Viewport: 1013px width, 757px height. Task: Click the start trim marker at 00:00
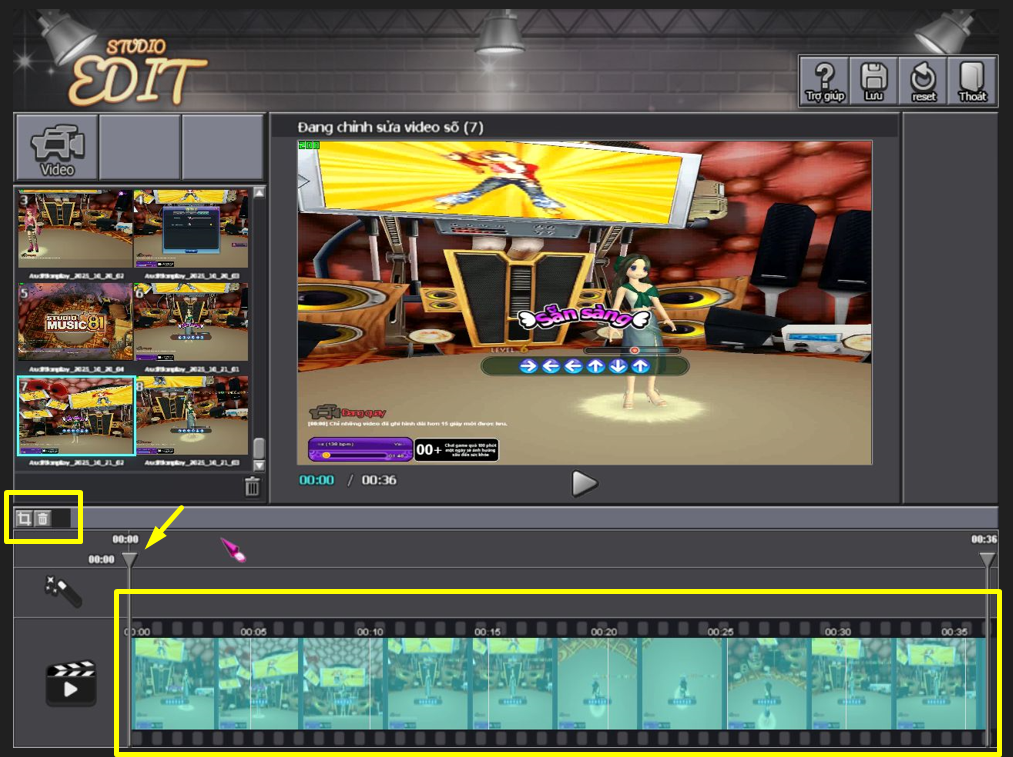(x=130, y=560)
